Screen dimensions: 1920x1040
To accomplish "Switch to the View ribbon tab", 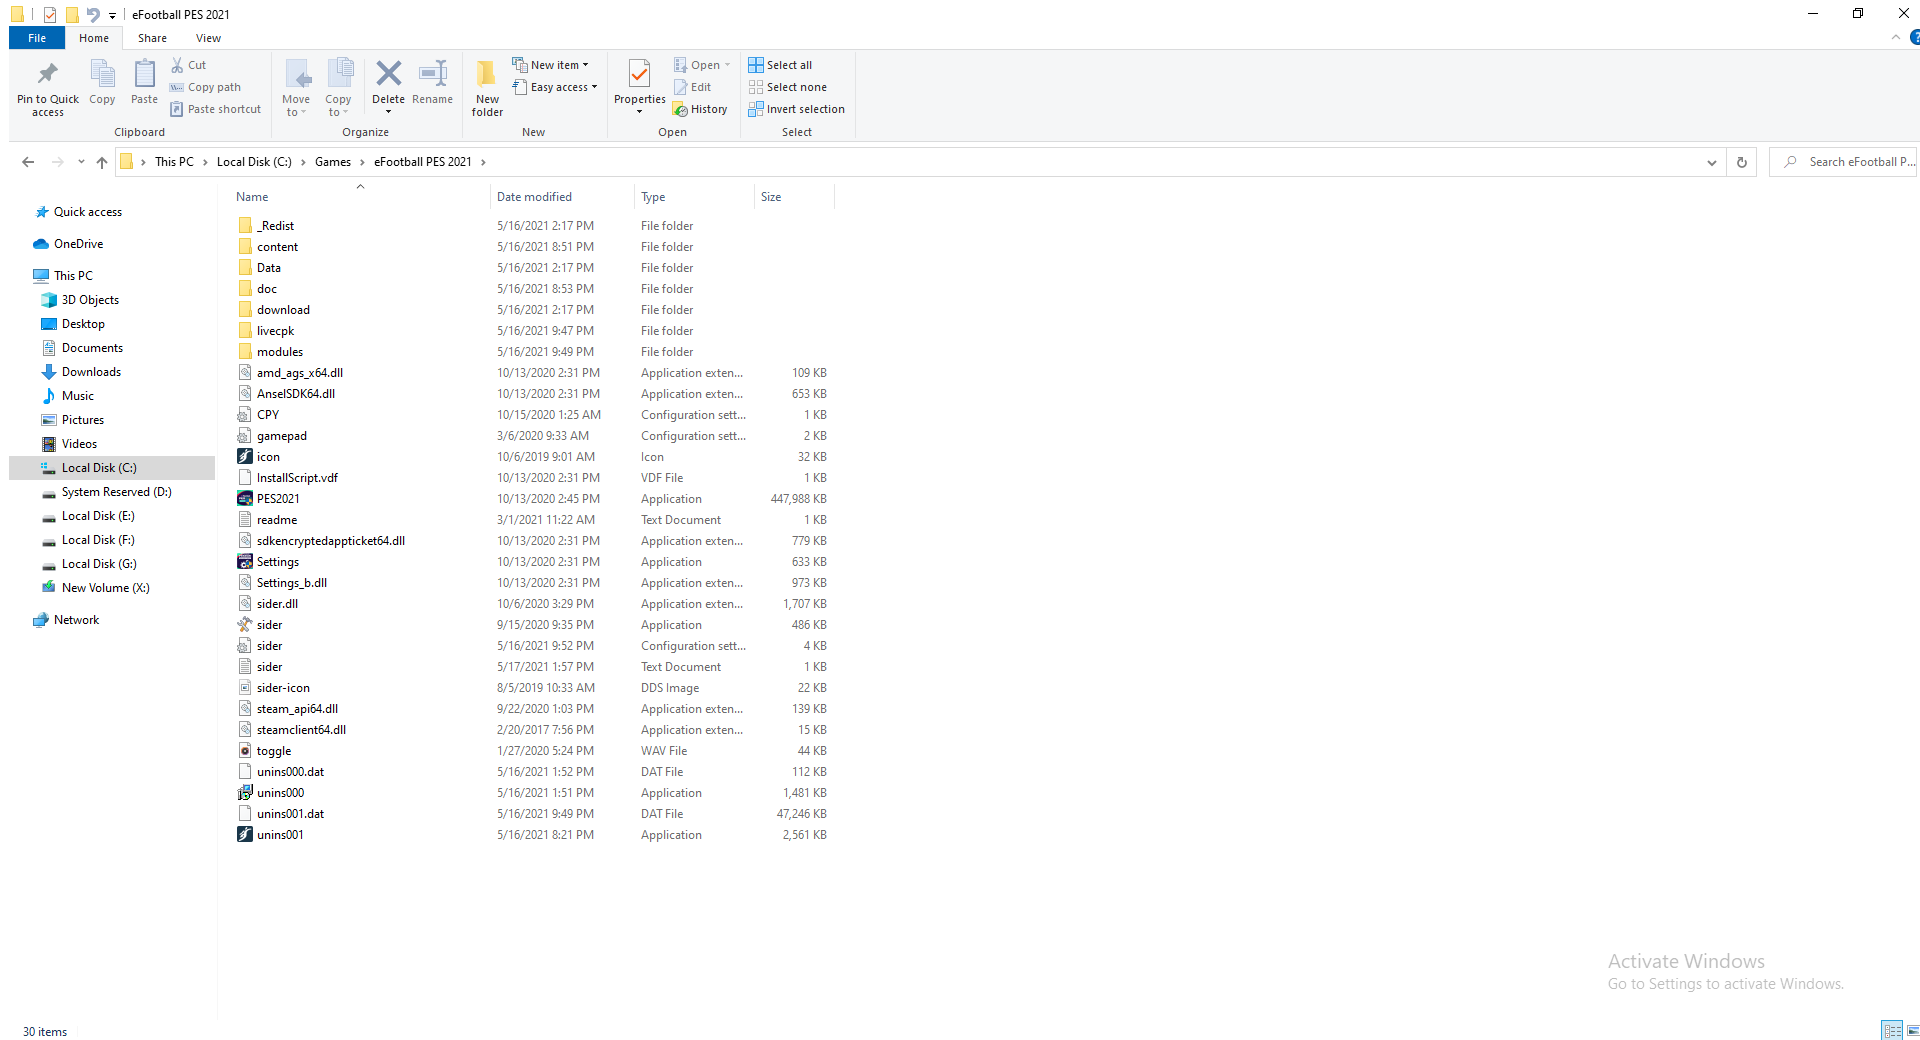I will [208, 38].
